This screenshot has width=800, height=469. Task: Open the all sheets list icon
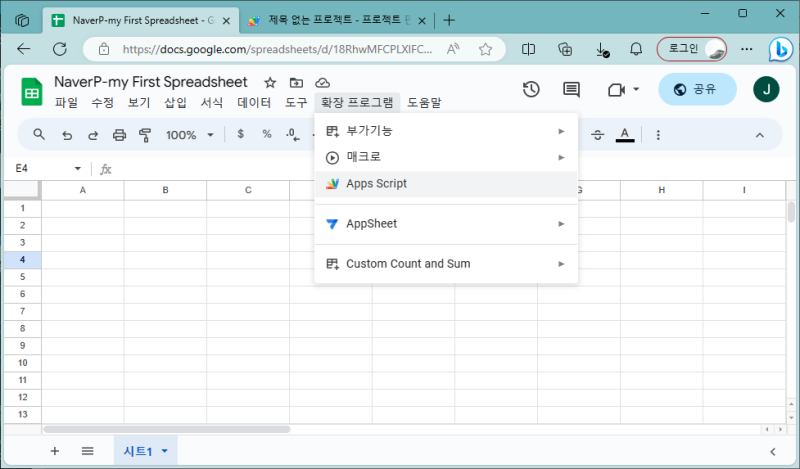(88, 451)
